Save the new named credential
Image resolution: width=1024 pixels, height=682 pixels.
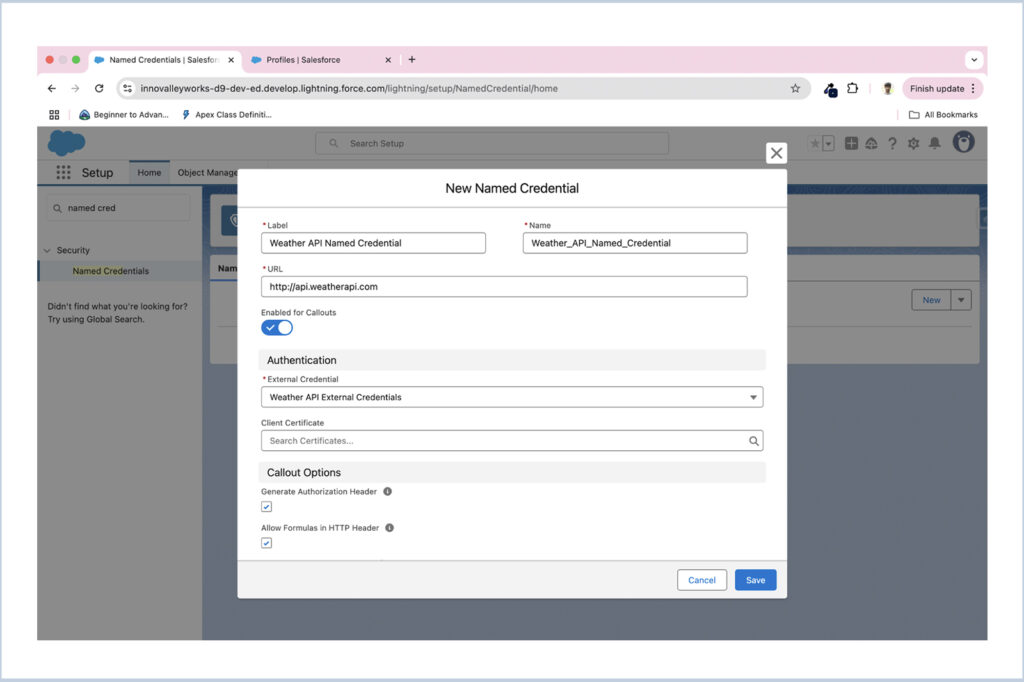pos(756,580)
